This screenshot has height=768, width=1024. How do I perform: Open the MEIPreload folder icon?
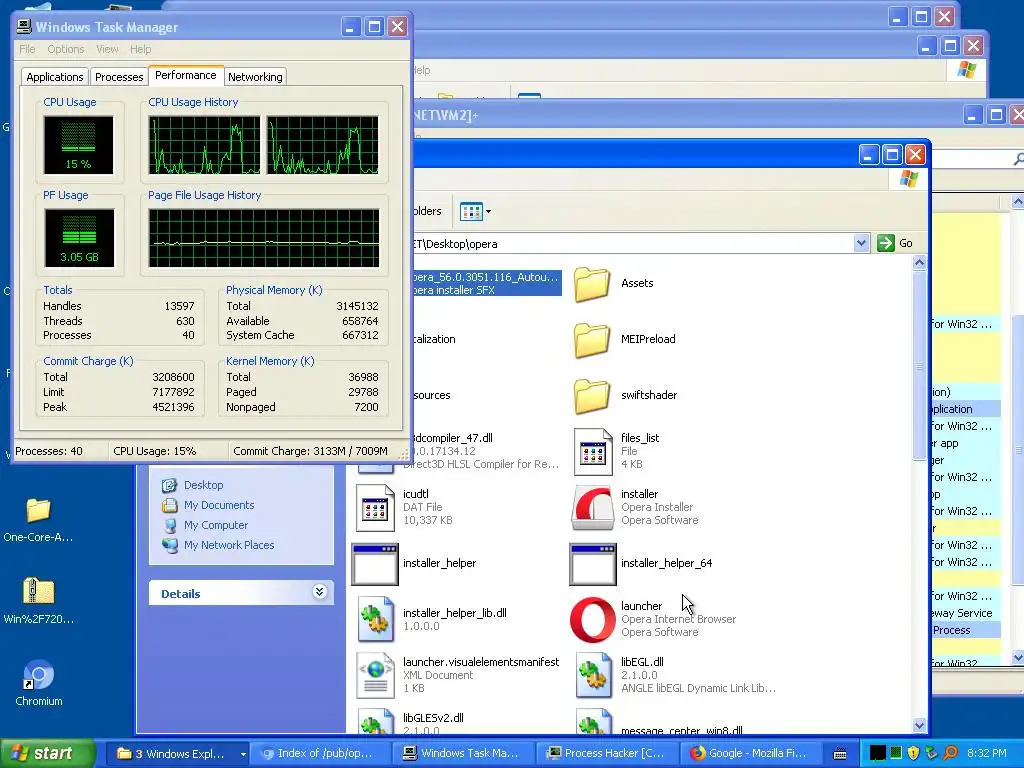point(592,340)
